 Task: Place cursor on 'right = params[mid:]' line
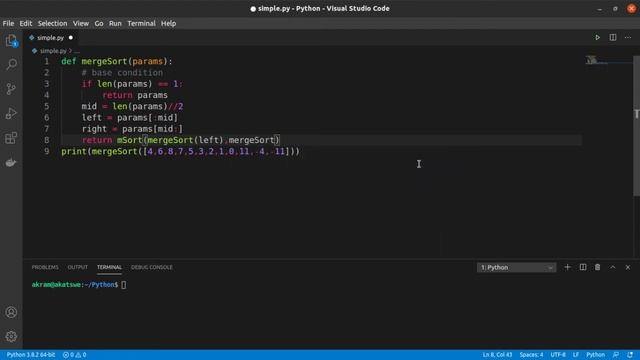click(x=132, y=129)
